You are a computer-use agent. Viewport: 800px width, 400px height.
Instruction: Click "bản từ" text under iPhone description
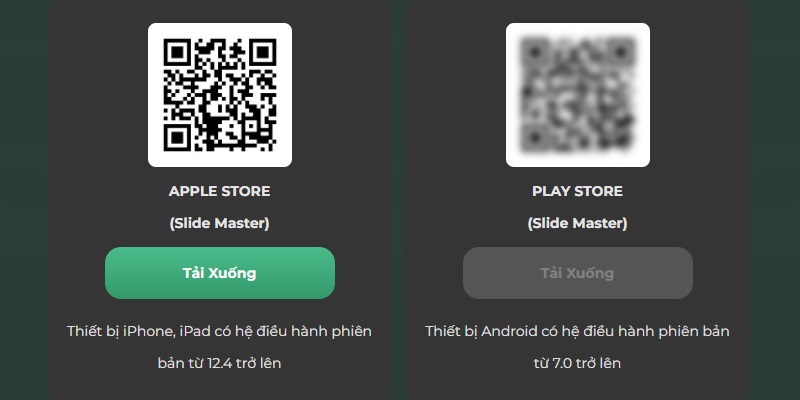click(x=181, y=363)
